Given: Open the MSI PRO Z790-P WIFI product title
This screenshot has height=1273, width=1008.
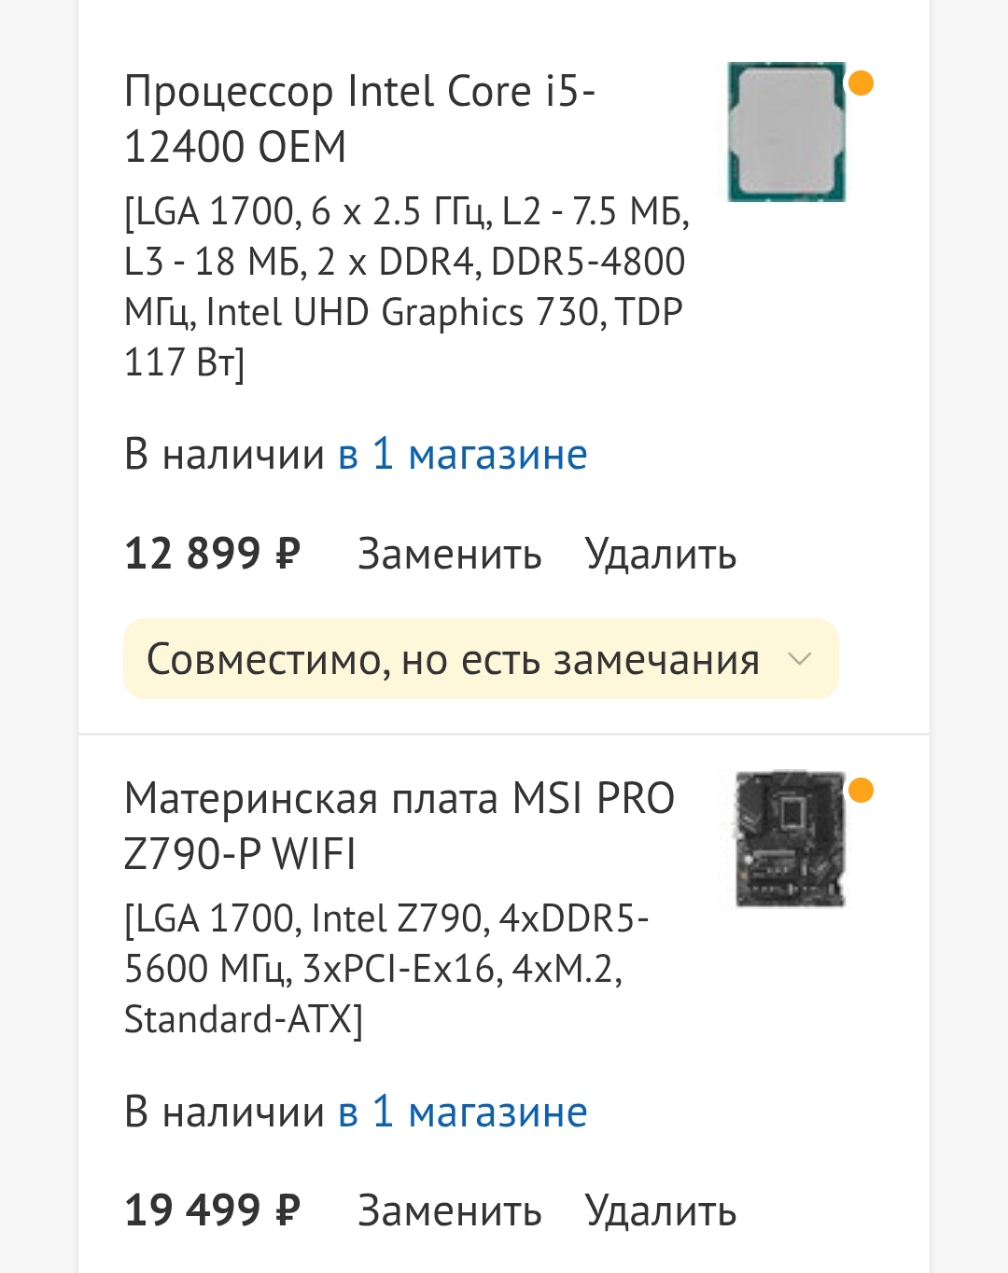Looking at the screenshot, I should 400,826.
